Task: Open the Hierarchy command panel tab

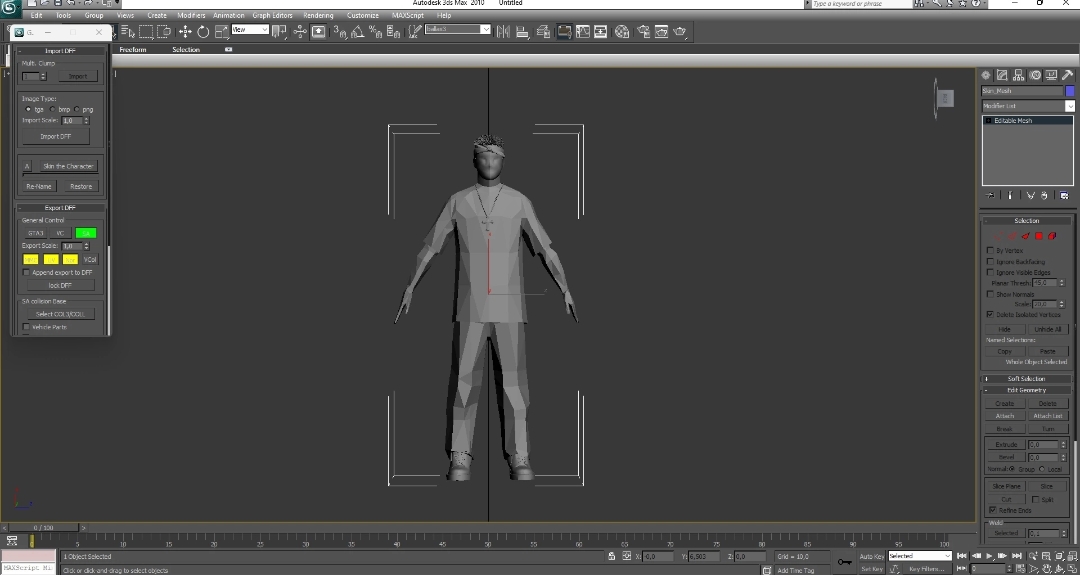Action: pos(1018,75)
